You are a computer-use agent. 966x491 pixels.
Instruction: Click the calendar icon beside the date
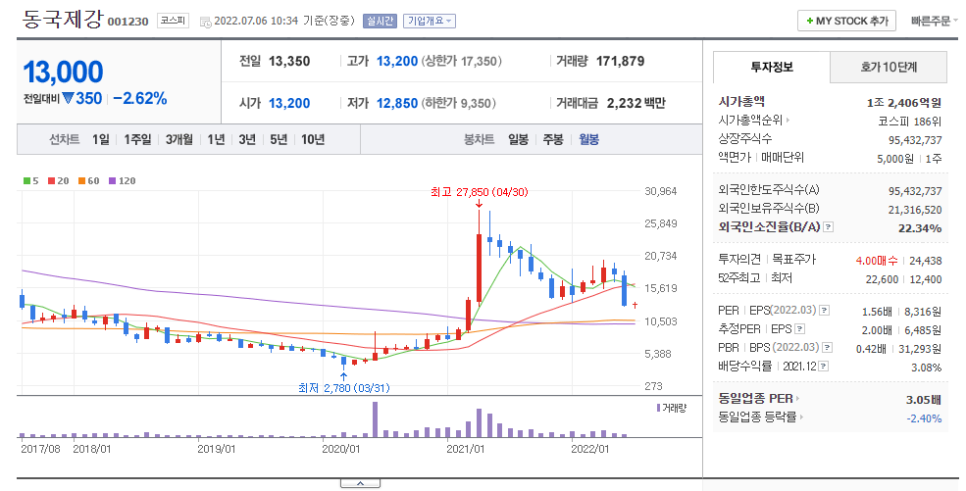click(x=205, y=22)
